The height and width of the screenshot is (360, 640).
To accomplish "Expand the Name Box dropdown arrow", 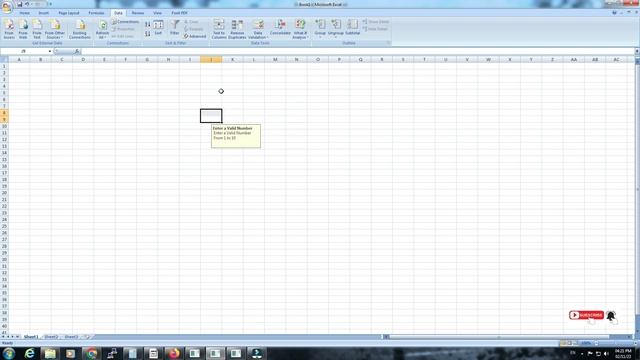I will [50, 51].
